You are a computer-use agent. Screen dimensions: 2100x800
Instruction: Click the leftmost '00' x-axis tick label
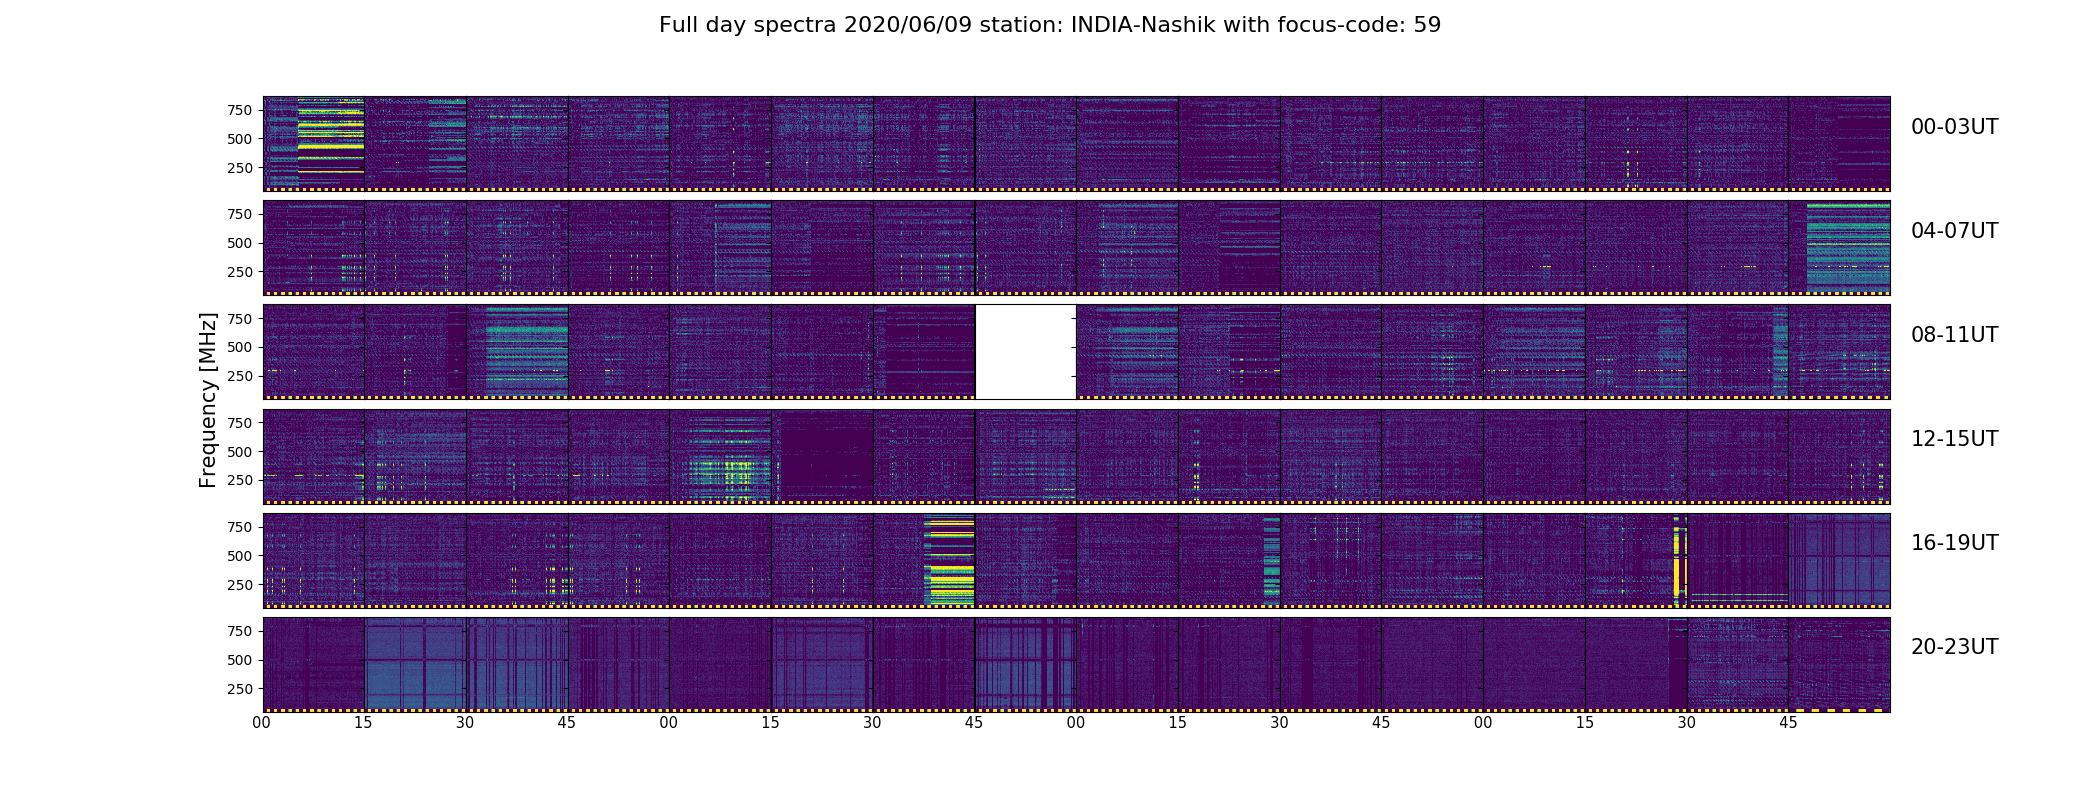click(x=262, y=722)
